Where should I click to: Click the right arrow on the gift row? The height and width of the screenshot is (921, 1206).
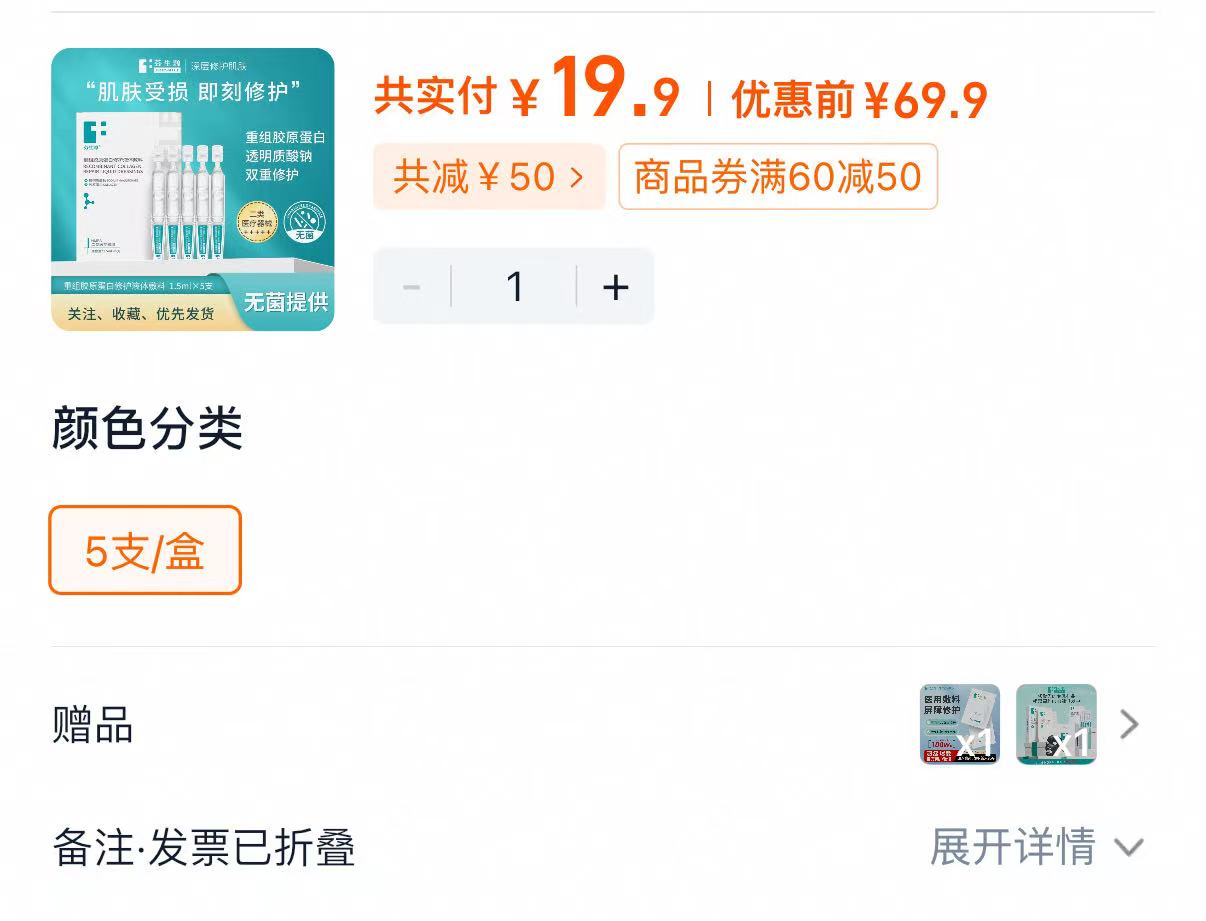(1129, 724)
